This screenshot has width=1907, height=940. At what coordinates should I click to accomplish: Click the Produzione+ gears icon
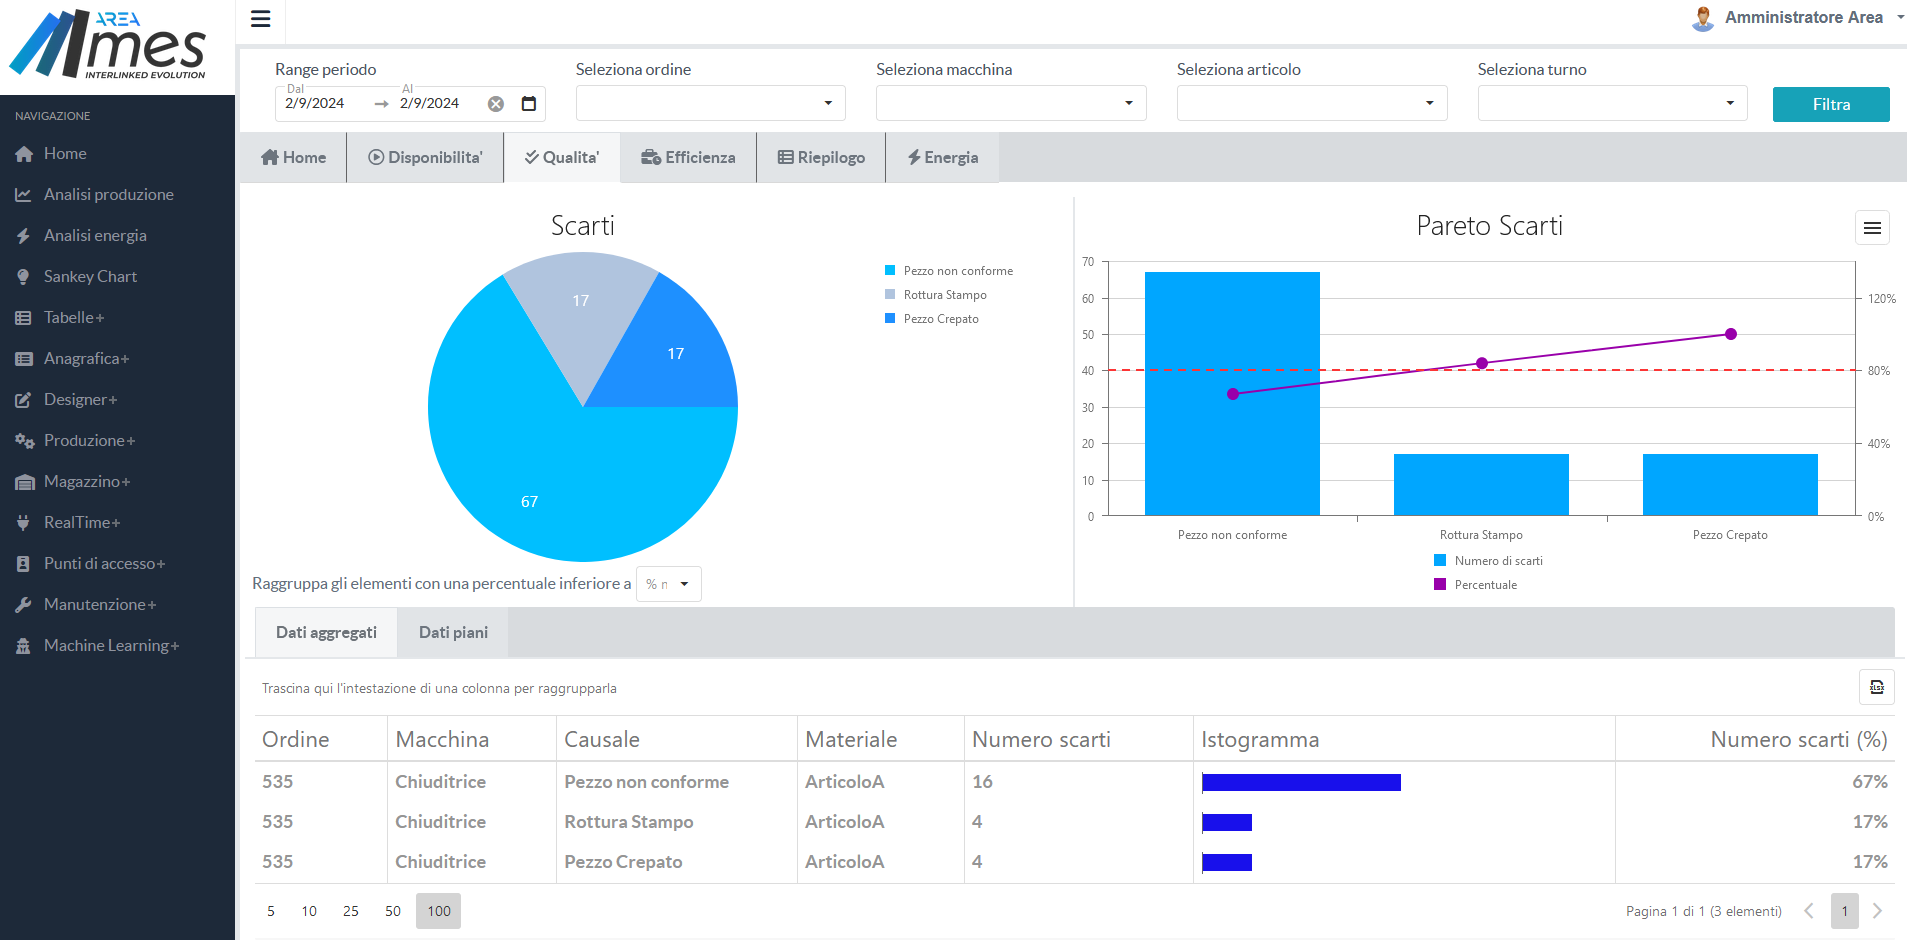24,441
